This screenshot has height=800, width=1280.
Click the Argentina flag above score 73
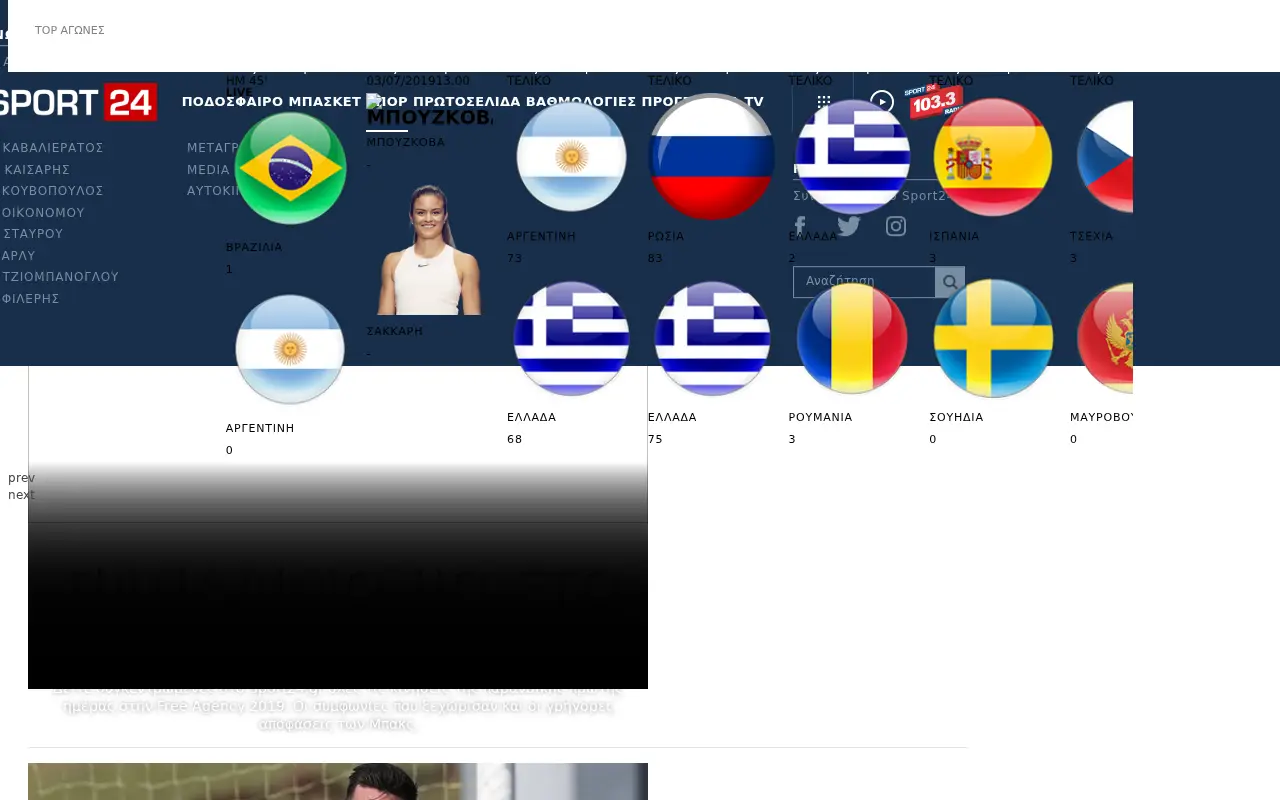(x=571, y=157)
